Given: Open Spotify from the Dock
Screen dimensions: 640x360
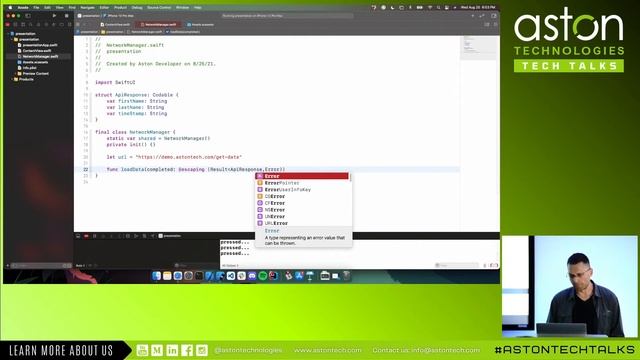Looking at the screenshot, I should pyautogui.click(x=262, y=276).
